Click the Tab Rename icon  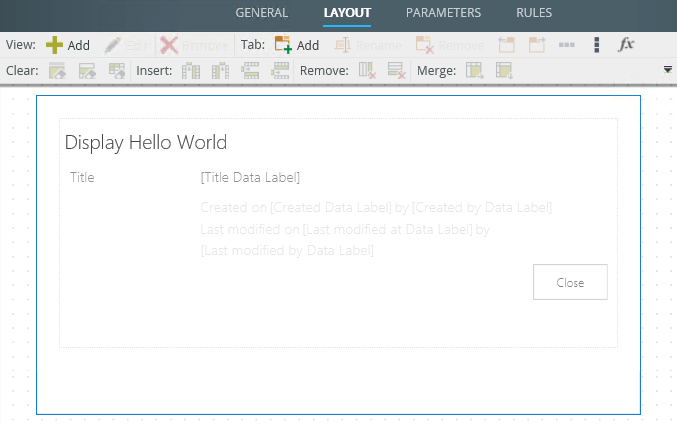[343, 45]
